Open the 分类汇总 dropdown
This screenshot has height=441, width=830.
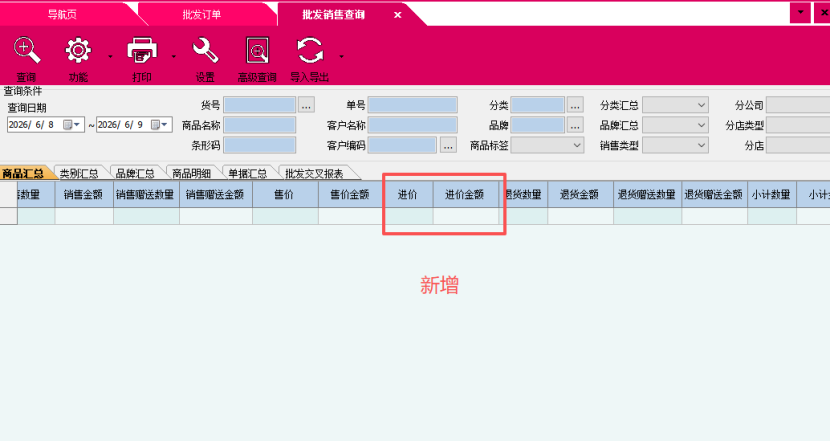(x=675, y=105)
